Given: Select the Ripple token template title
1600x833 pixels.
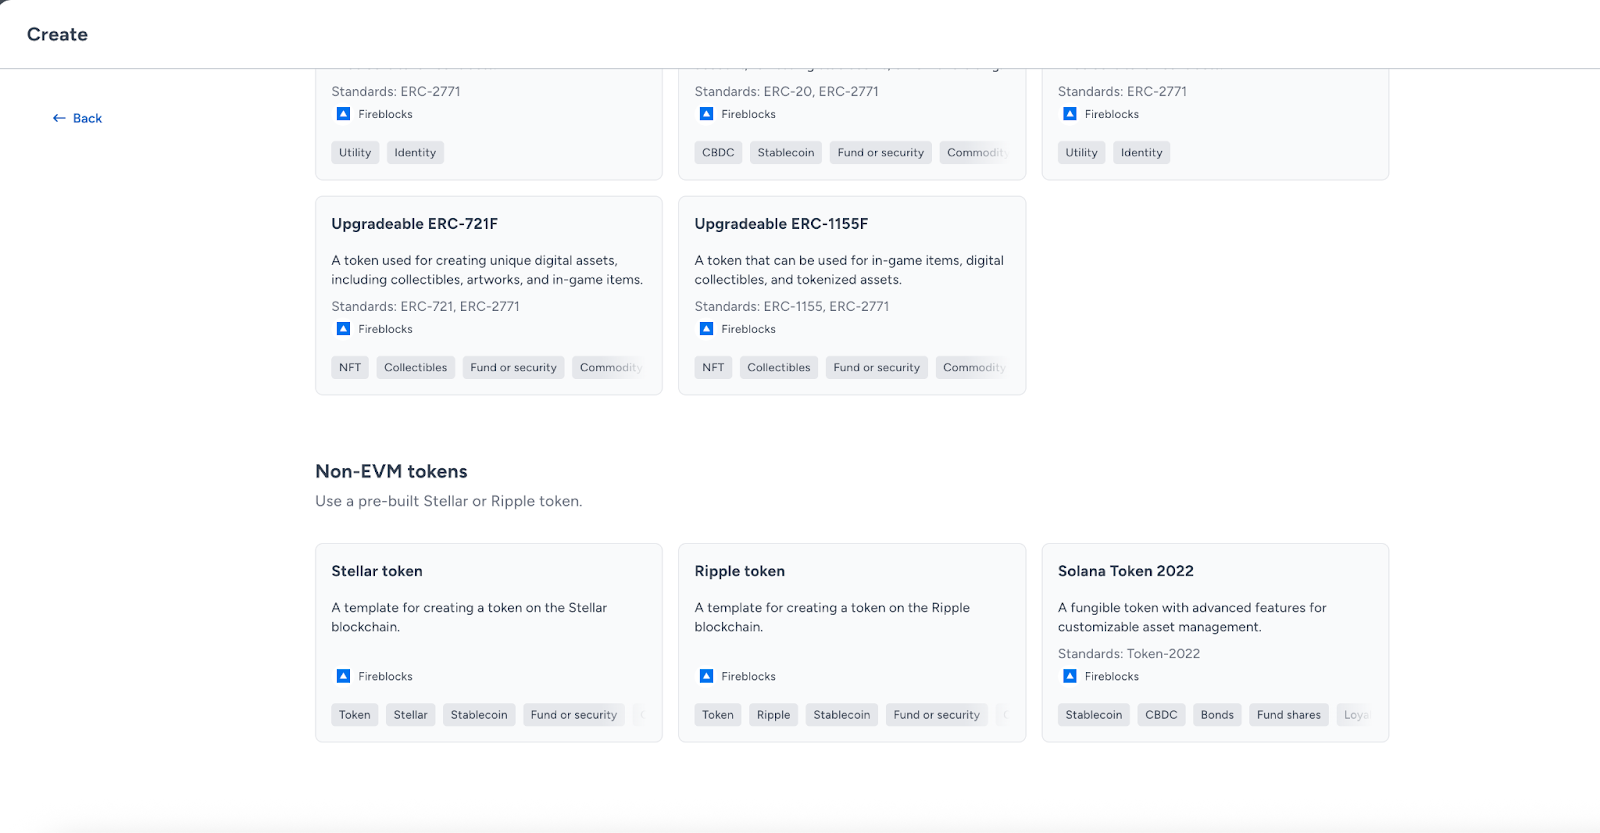Looking at the screenshot, I should [x=740, y=571].
